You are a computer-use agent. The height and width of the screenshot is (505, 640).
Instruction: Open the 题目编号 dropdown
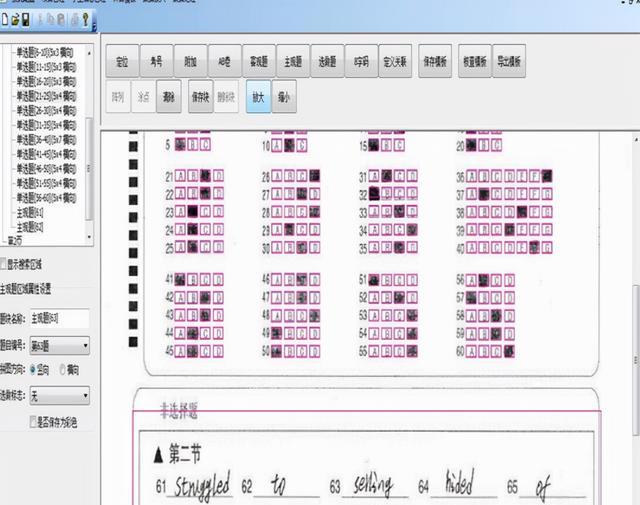point(60,346)
